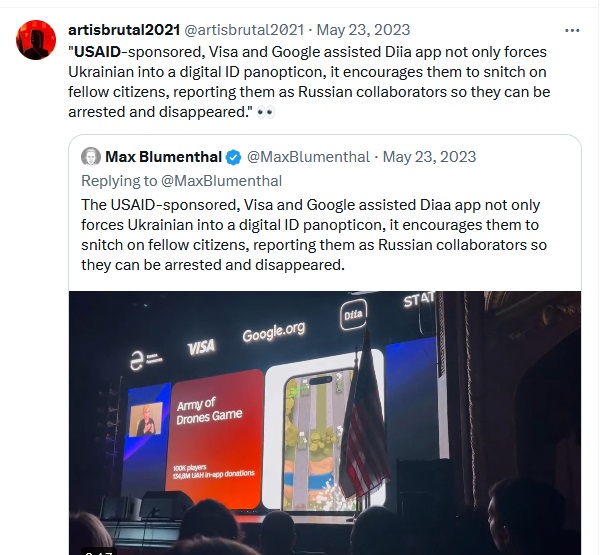Click the Max Blumenthal display name
Screen dimensions: 615x555
pos(163,157)
